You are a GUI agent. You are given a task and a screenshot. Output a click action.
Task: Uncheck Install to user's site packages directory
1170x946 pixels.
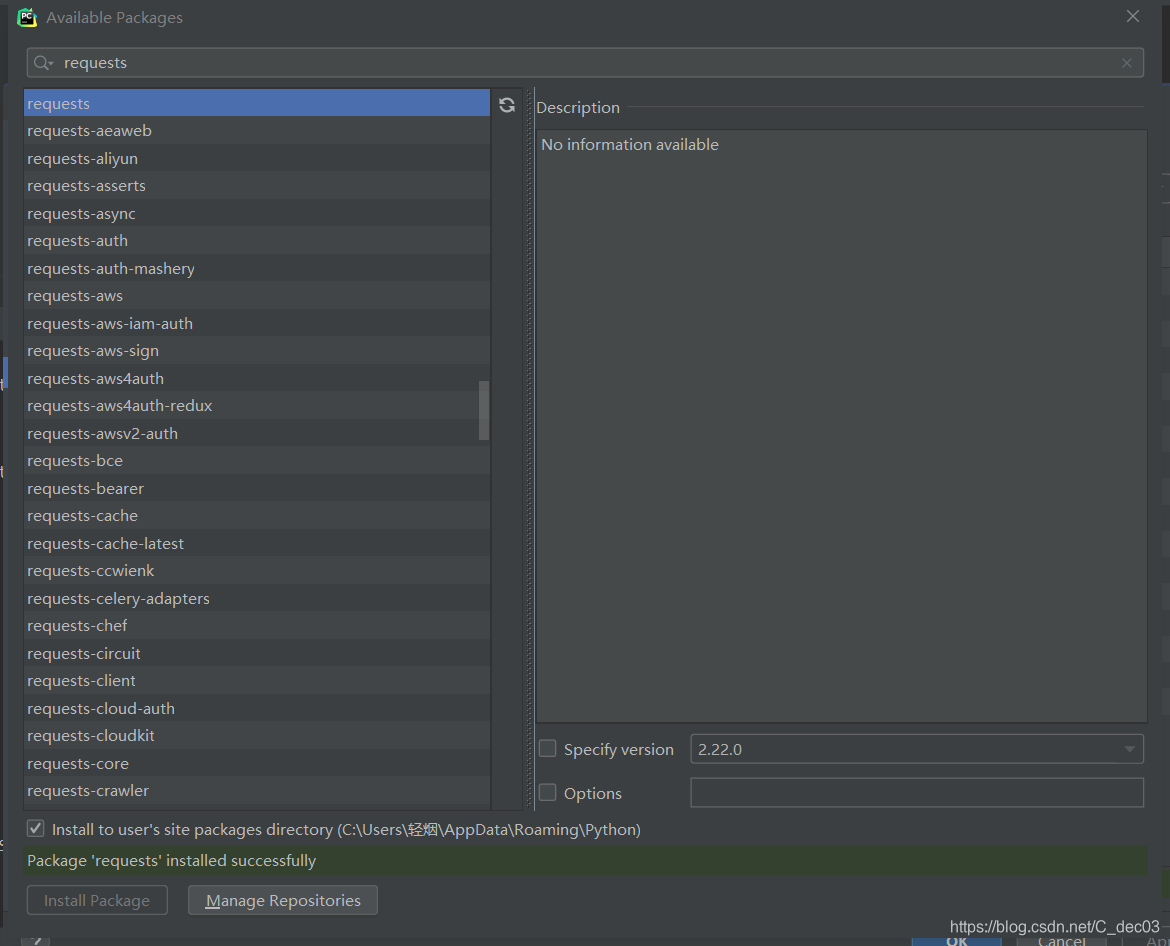coord(36,828)
